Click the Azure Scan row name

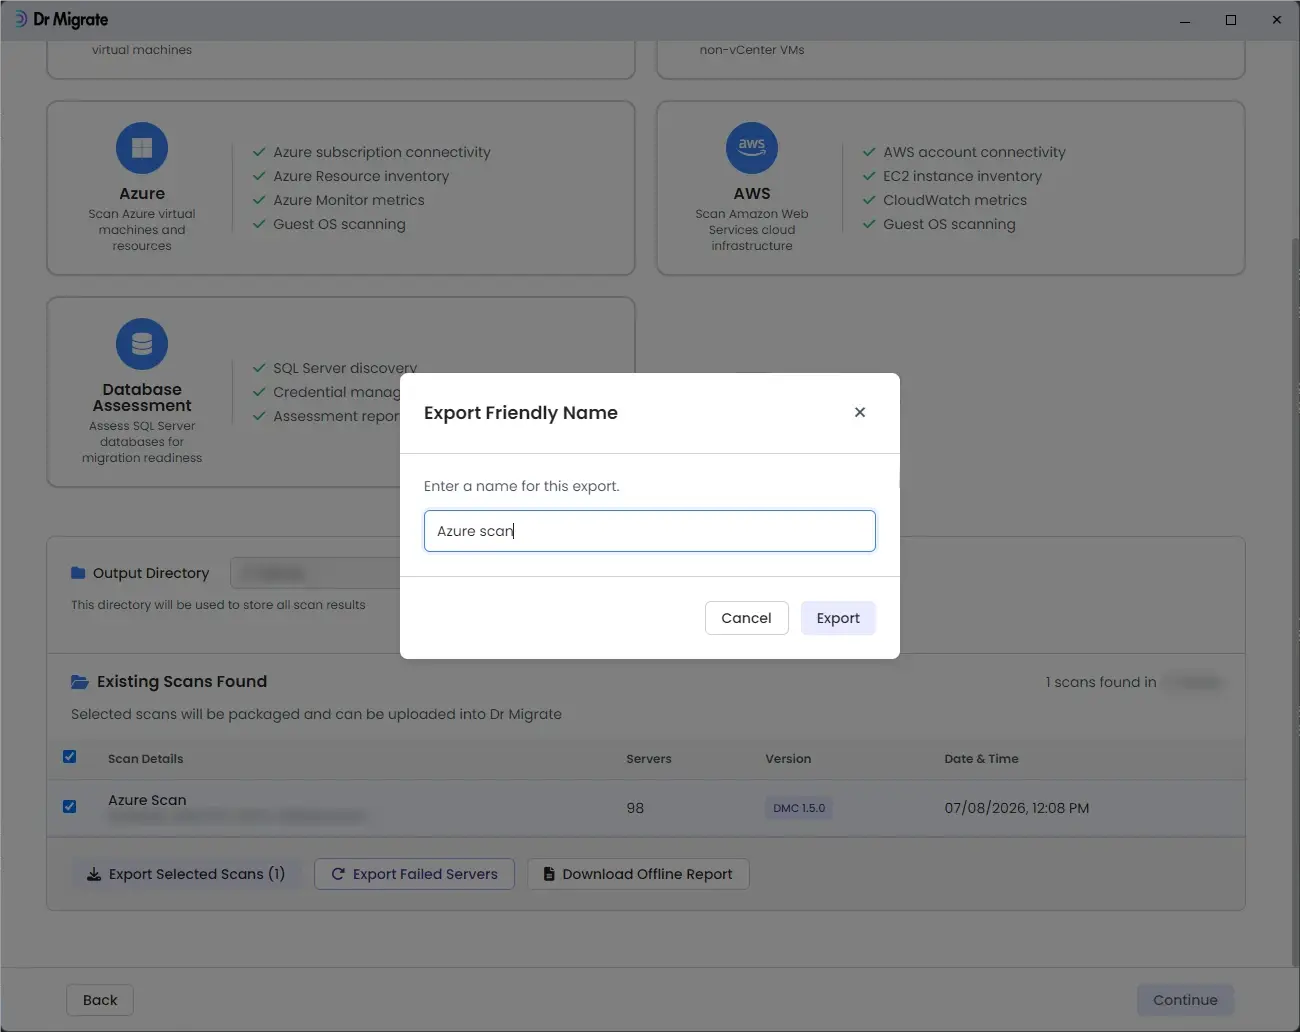pyautogui.click(x=147, y=800)
